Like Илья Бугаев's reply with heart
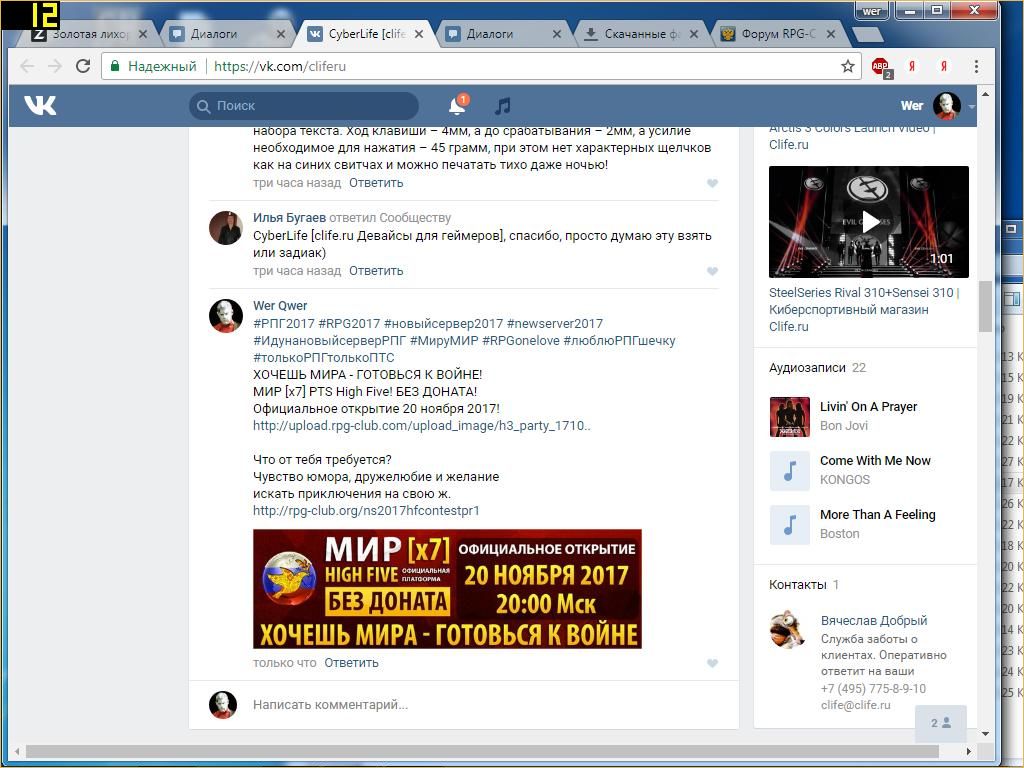Viewport: 1024px width, 768px height. pyautogui.click(x=712, y=271)
